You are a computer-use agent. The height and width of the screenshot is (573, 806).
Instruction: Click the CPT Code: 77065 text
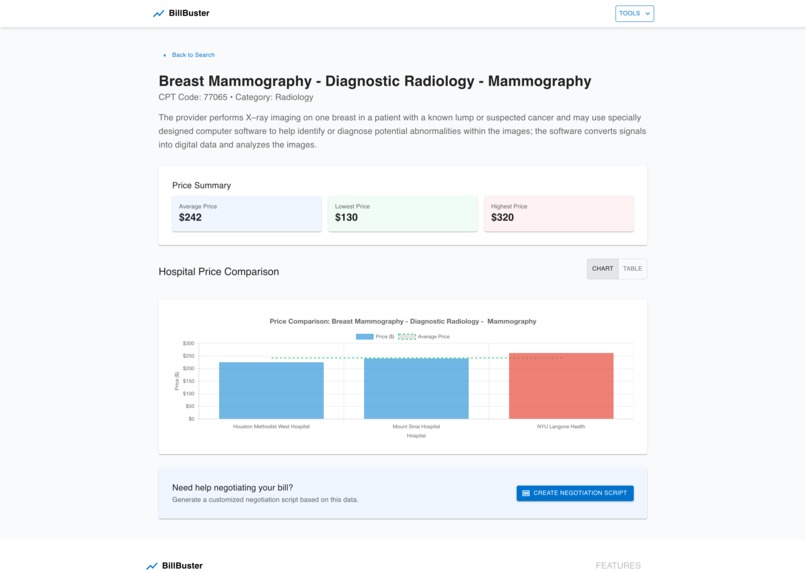[x=193, y=97]
